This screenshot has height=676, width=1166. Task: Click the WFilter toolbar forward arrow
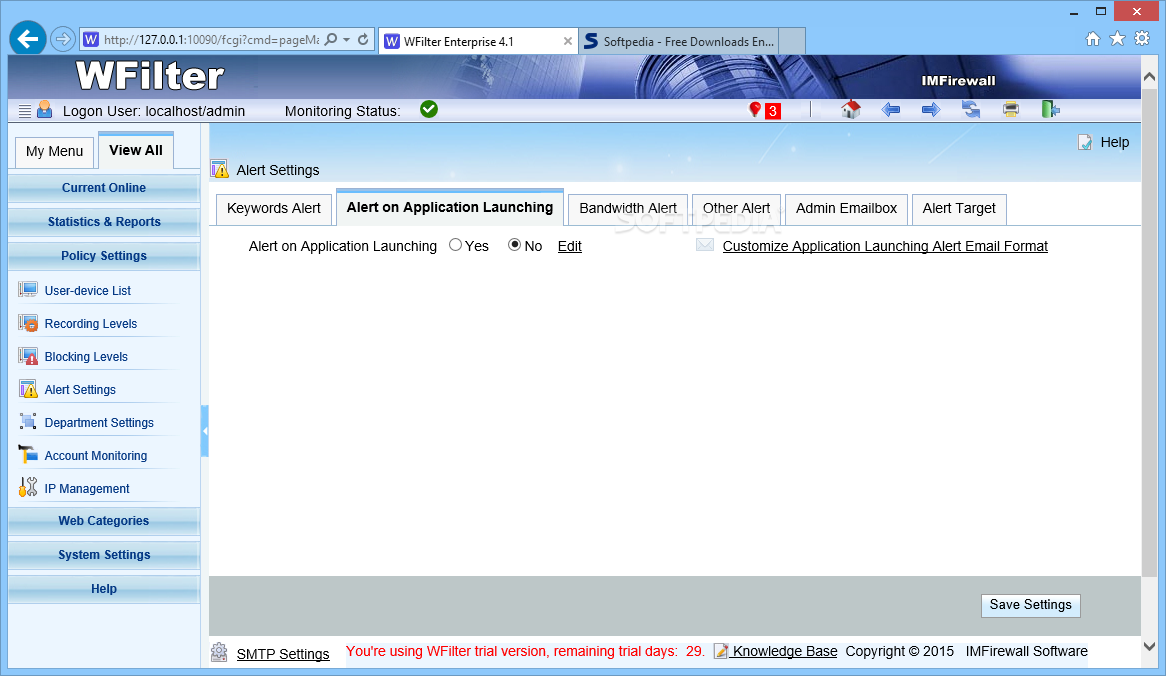click(930, 110)
